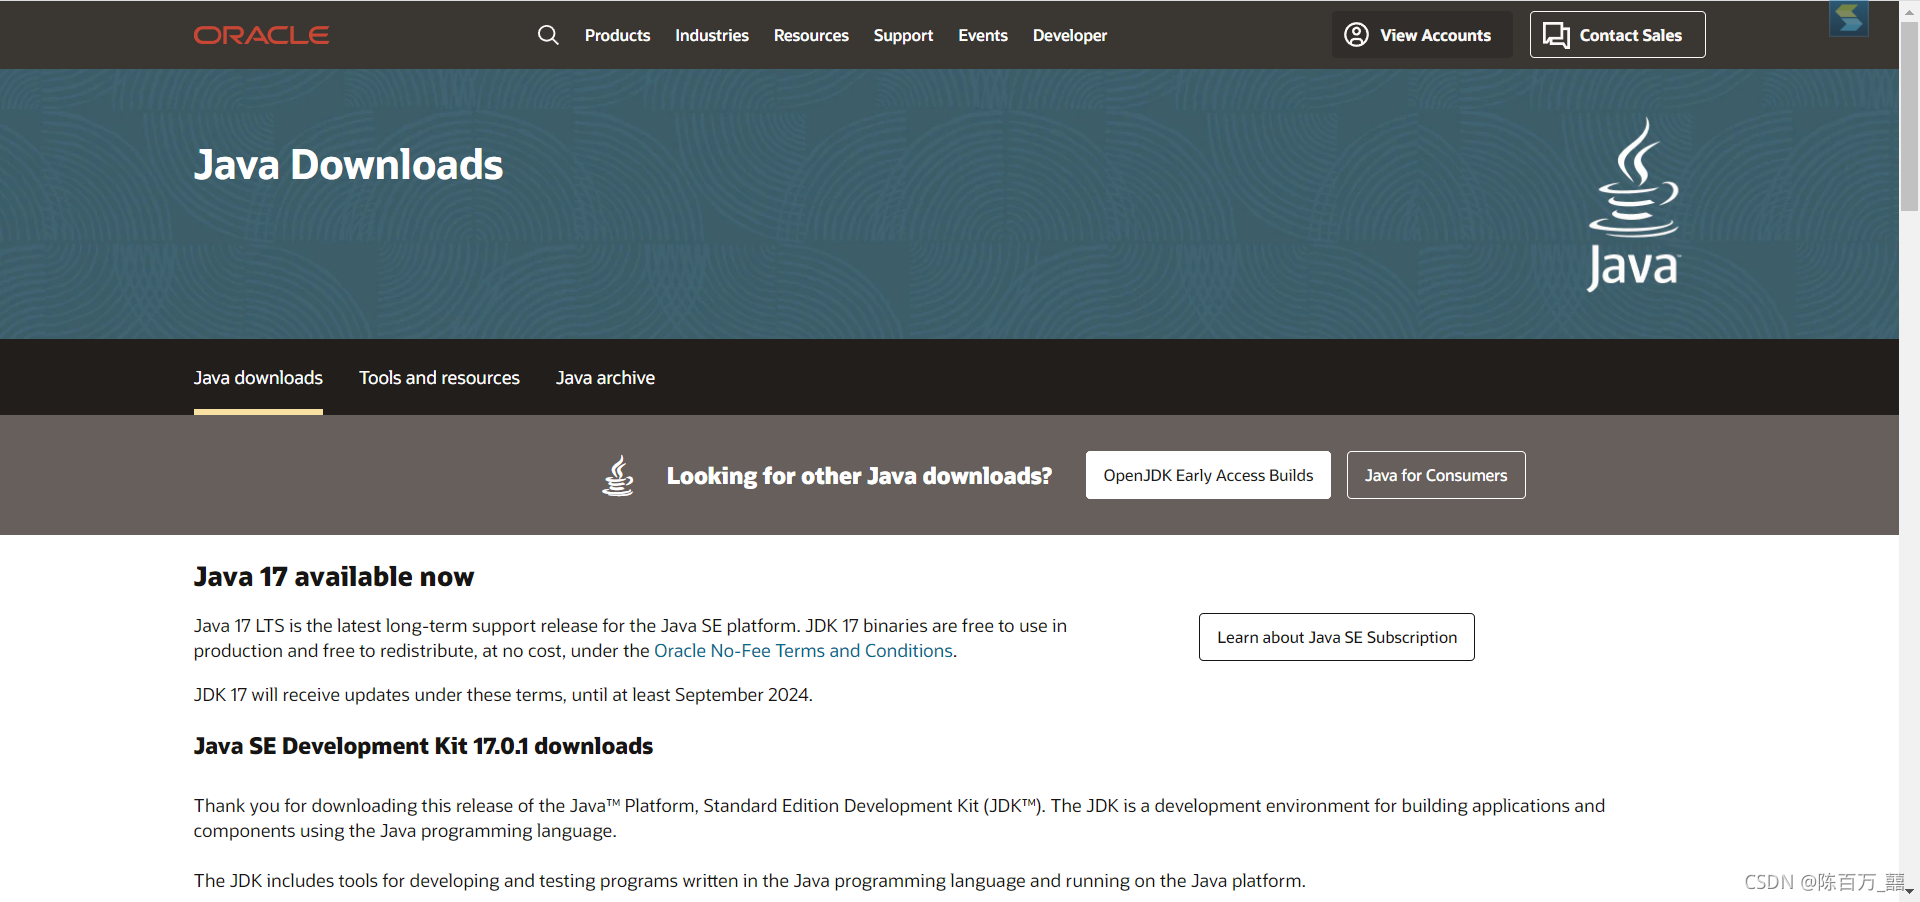Image resolution: width=1920 pixels, height=902 pixels.
Task: Click the 'Java 17 available now' heading
Action: [x=334, y=577]
